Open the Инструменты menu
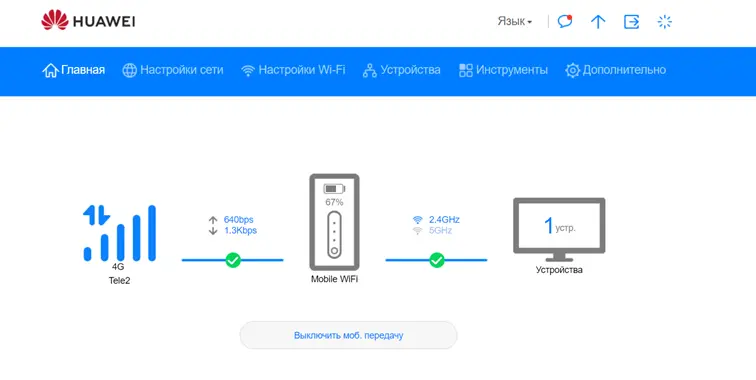The height and width of the screenshot is (380, 756). [503, 70]
